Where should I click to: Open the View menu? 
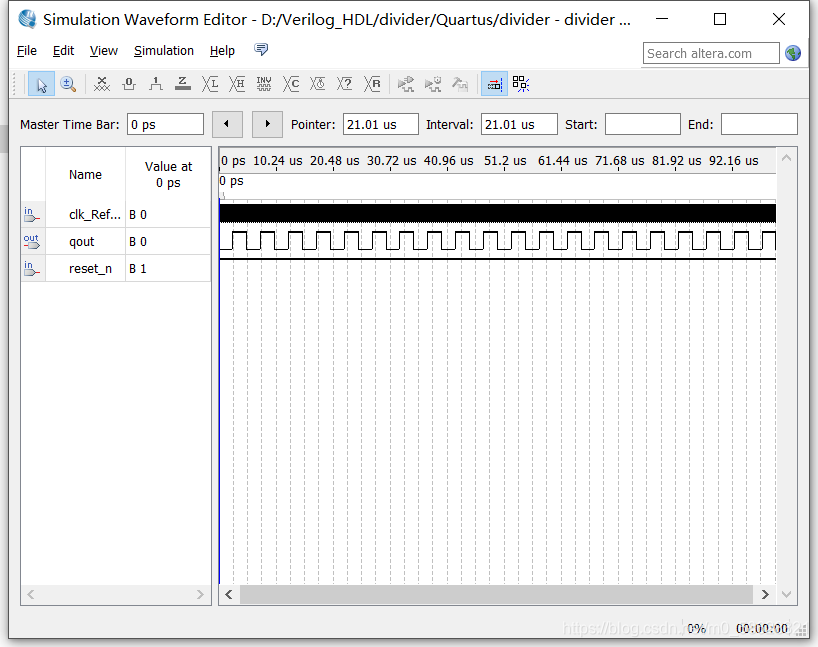[x=103, y=51]
